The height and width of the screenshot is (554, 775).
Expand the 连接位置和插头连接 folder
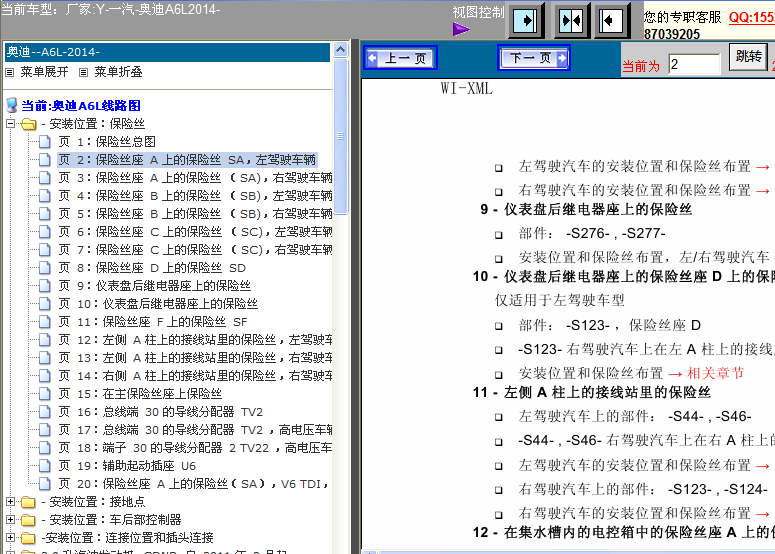(10, 537)
